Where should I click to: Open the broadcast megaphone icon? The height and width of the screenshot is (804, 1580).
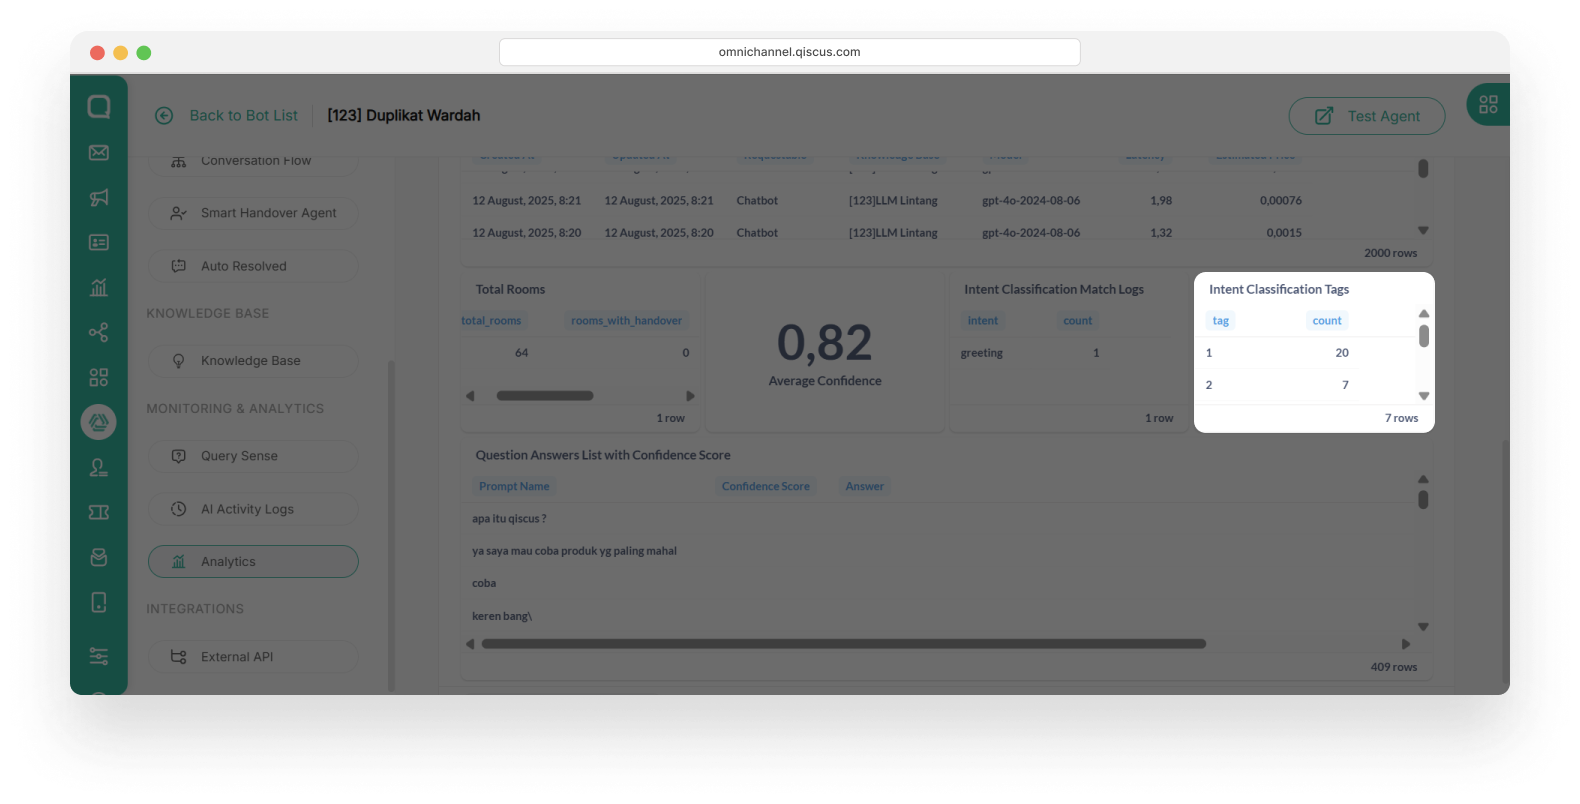99,198
